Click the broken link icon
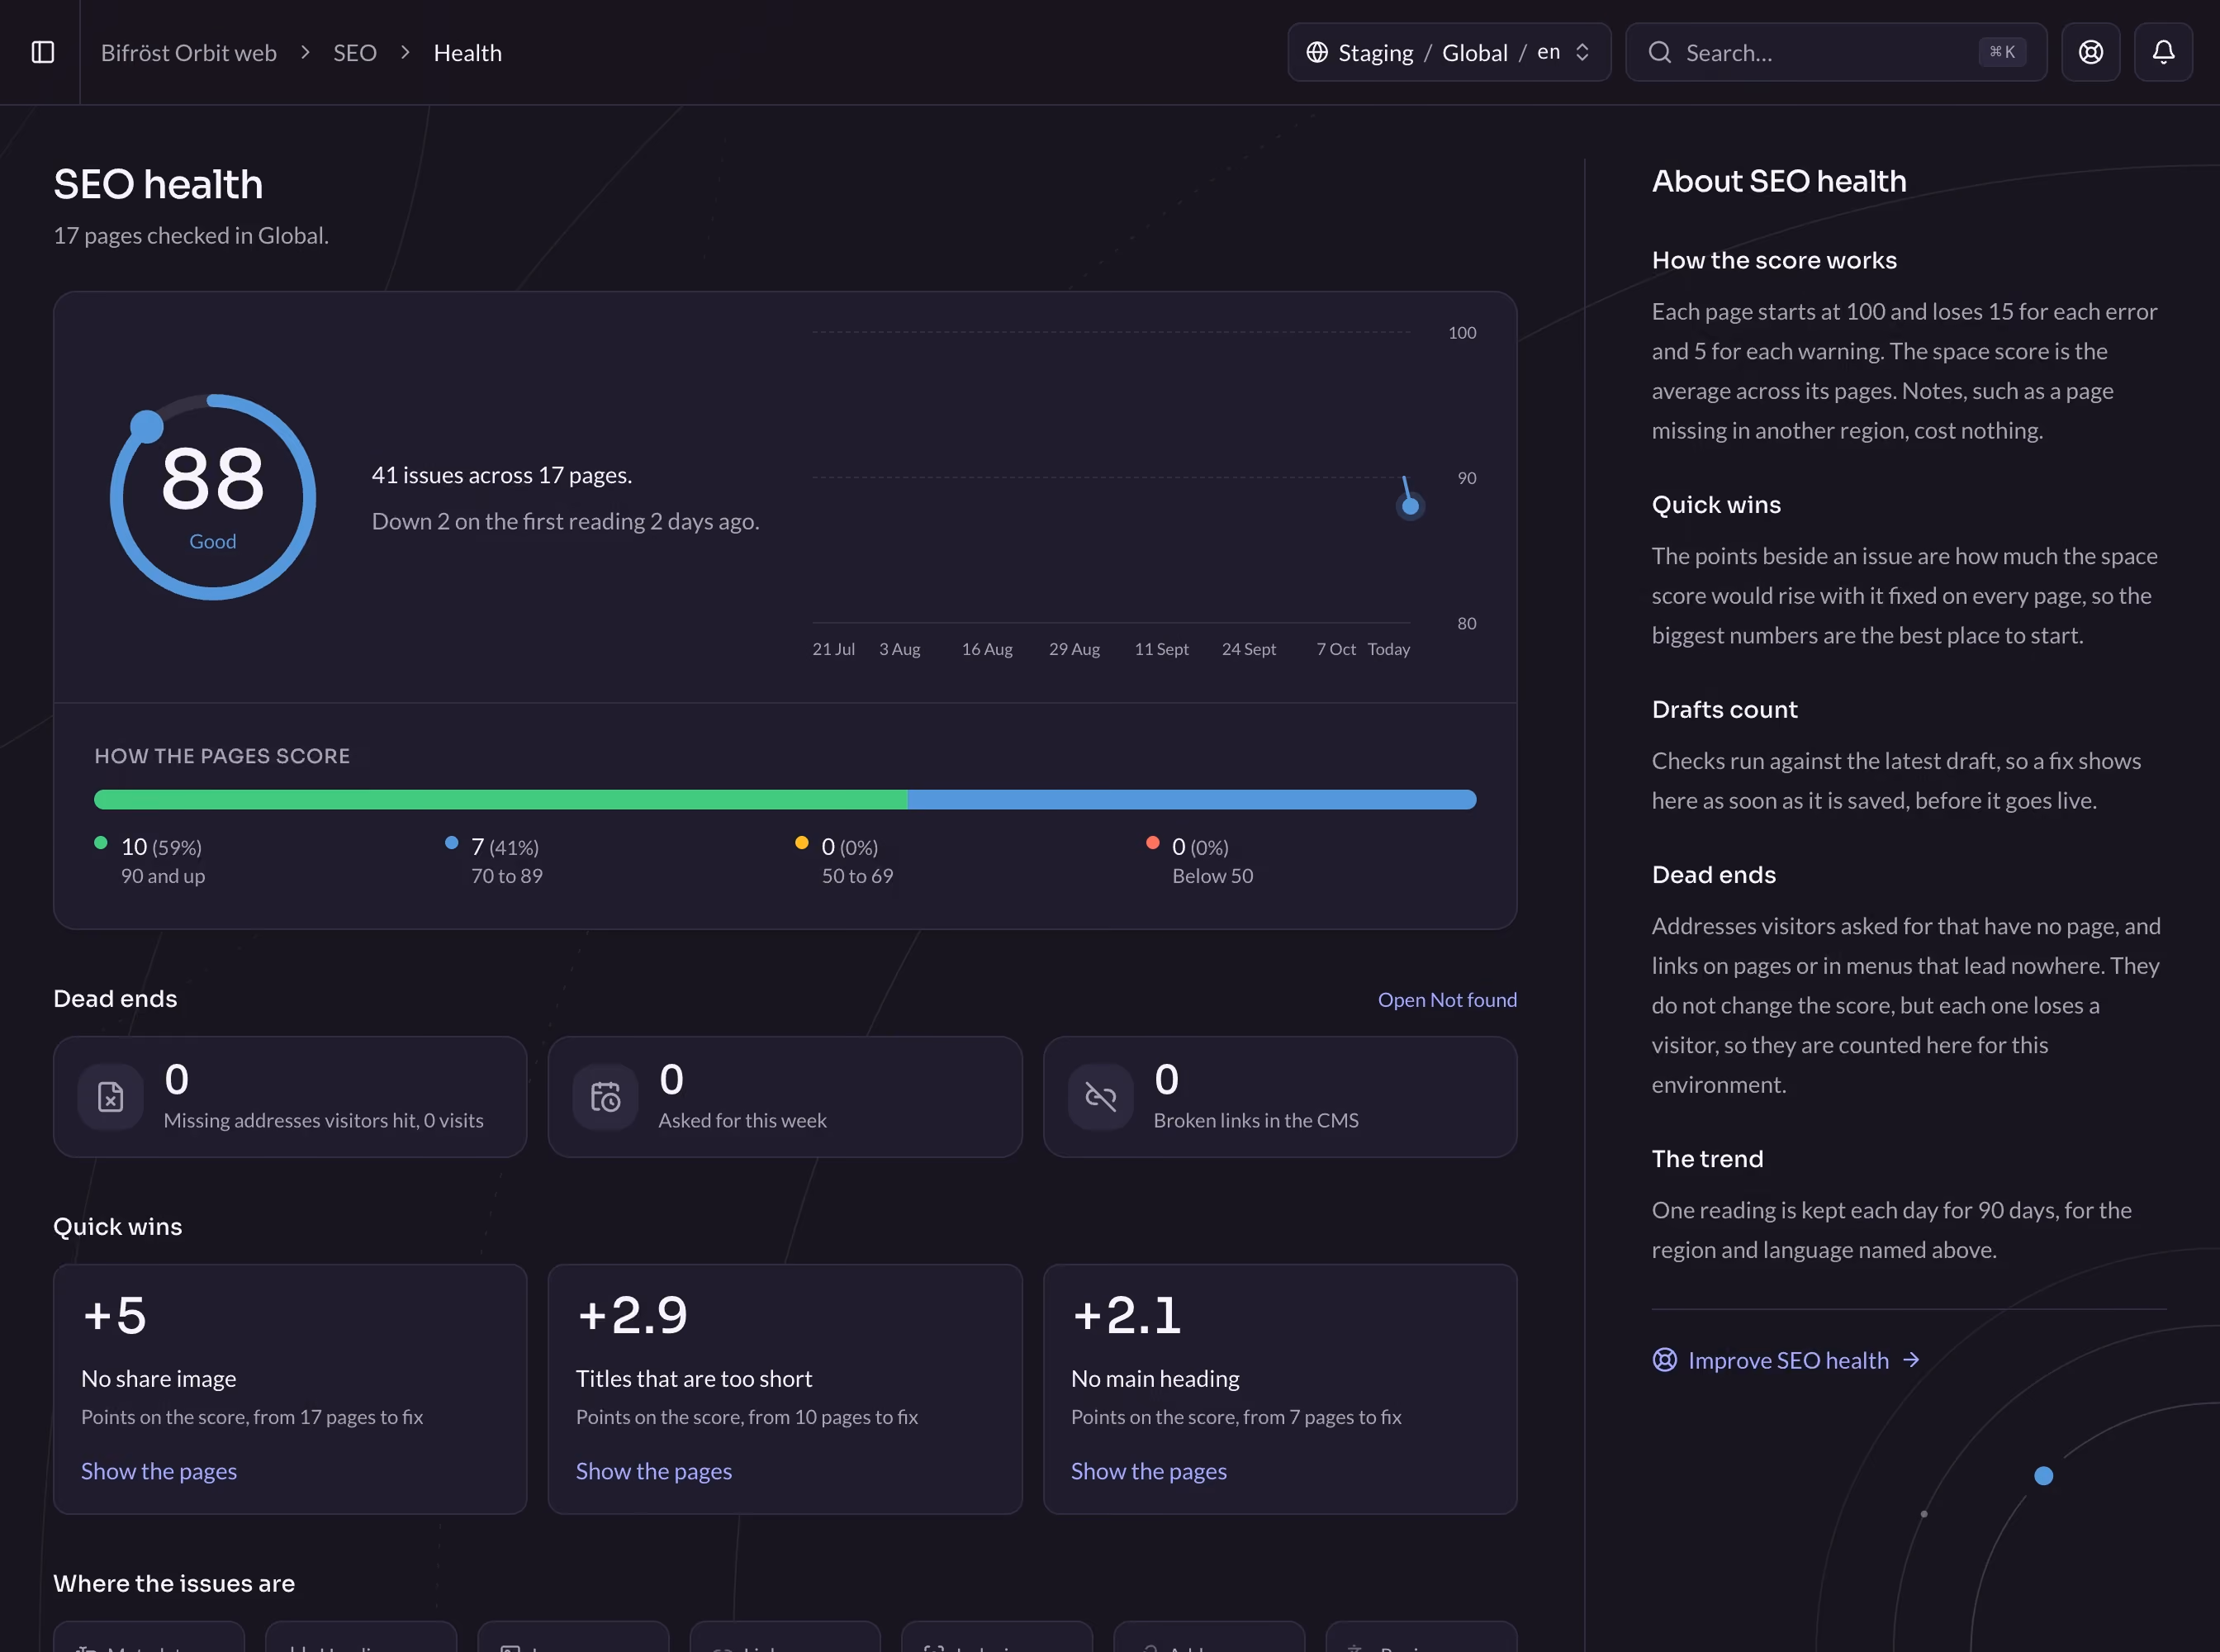Image resolution: width=2220 pixels, height=1652 pixels. coord(1100,1097)
